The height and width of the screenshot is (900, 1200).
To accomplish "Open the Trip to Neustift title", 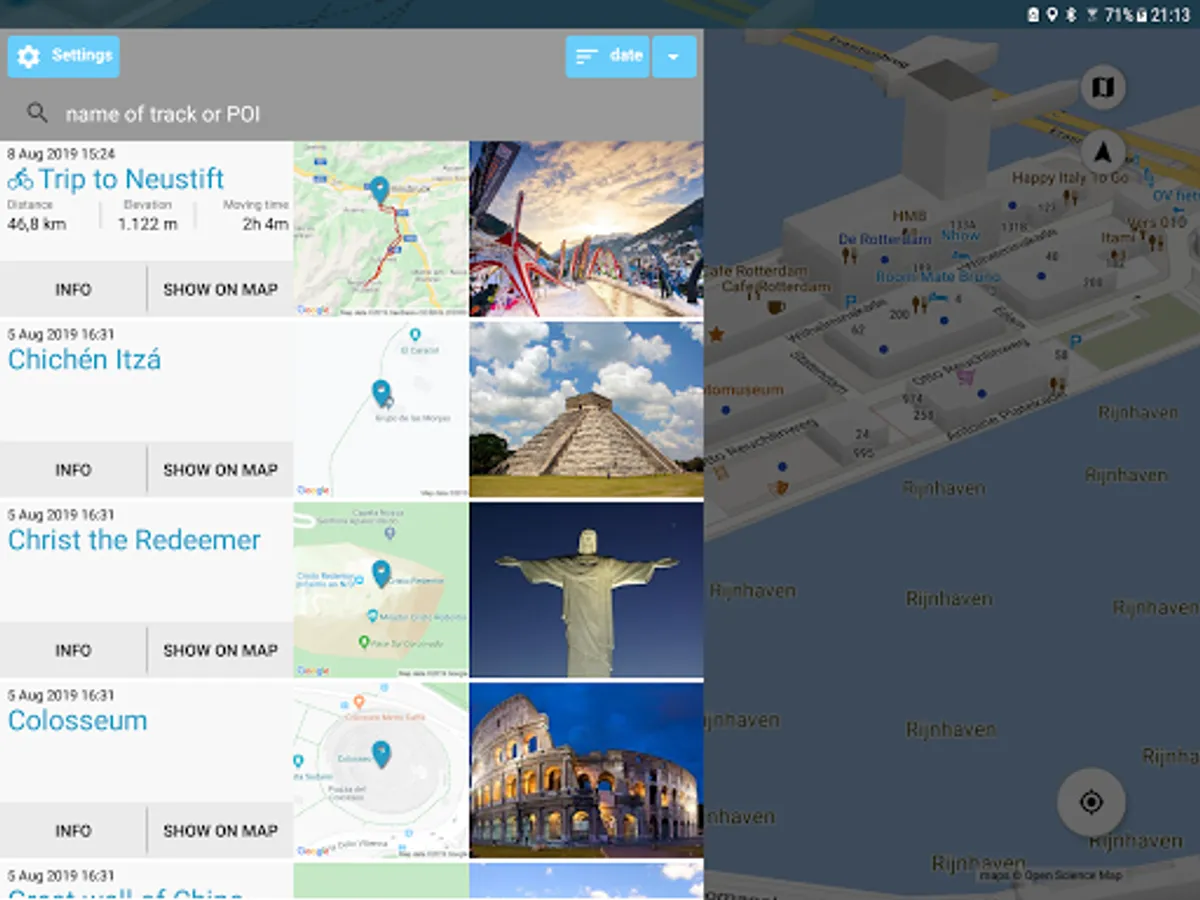I will (x=131, y=180).
